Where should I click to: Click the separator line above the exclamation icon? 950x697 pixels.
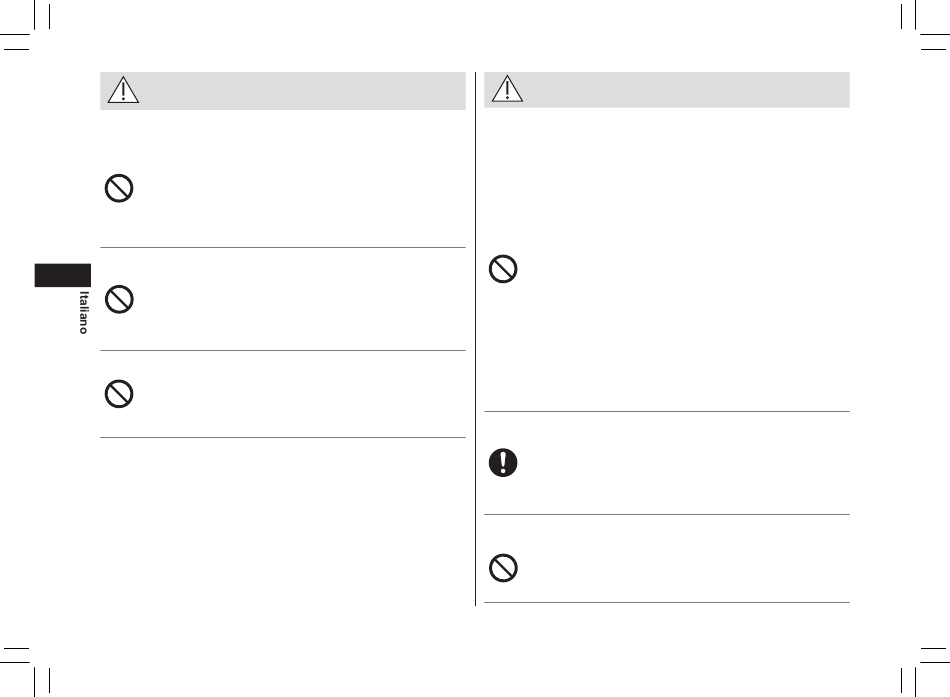[667, 411]
